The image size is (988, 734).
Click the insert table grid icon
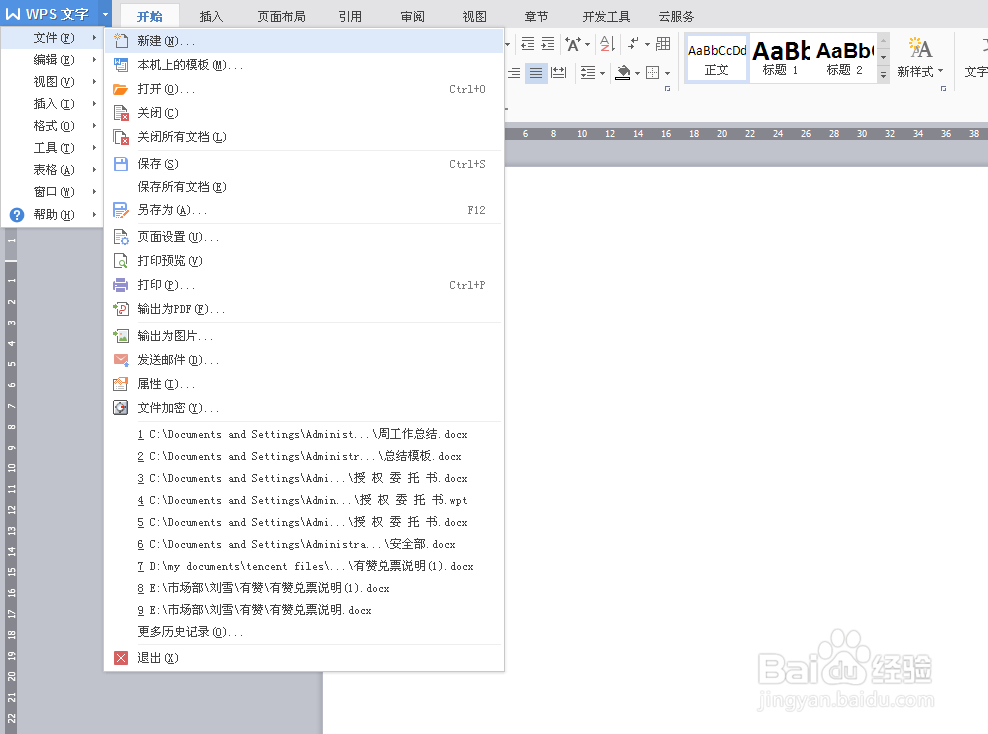coord(663,43)
